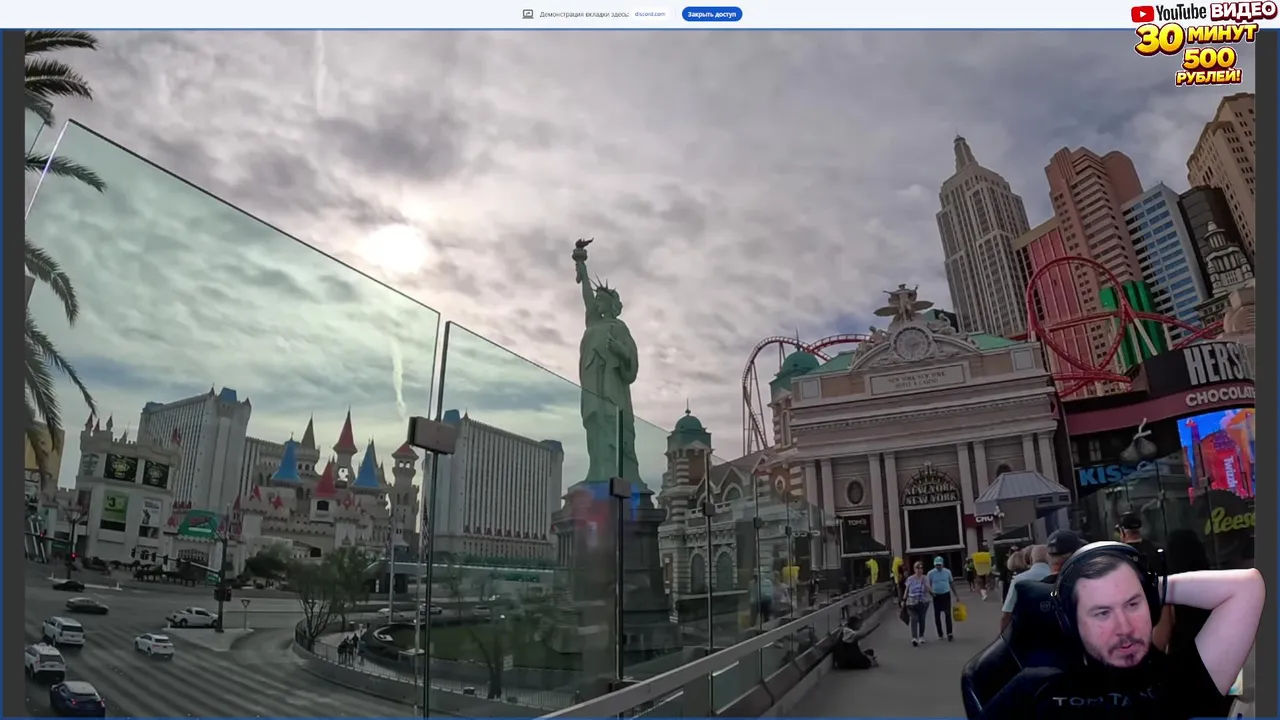Click the blue "Закрыть доступ" button
This screenshot has width=1280, height=720.
coord(712,14)
